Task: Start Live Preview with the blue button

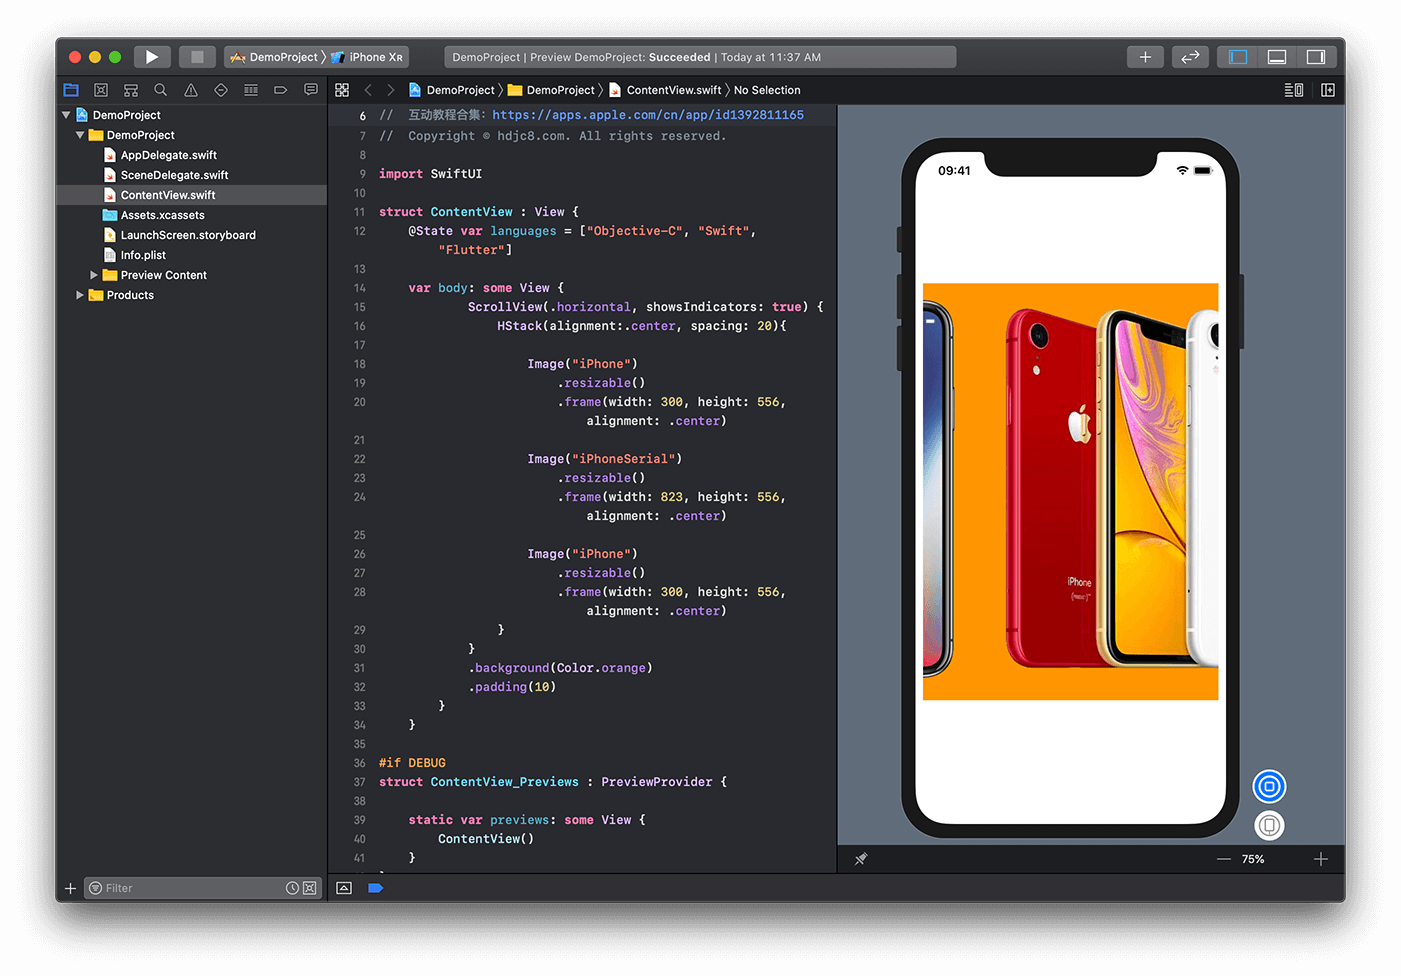Action: [x=1269, y=787]
